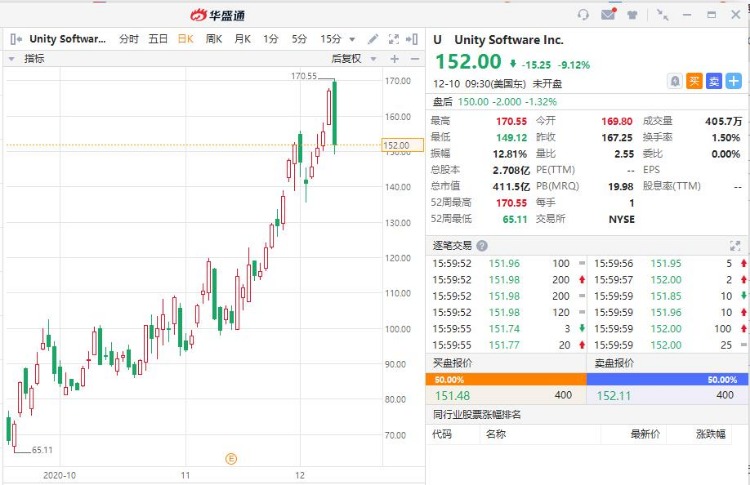
Task: Click the 成交量 volume value 405.7万
Action: [724, 121]
